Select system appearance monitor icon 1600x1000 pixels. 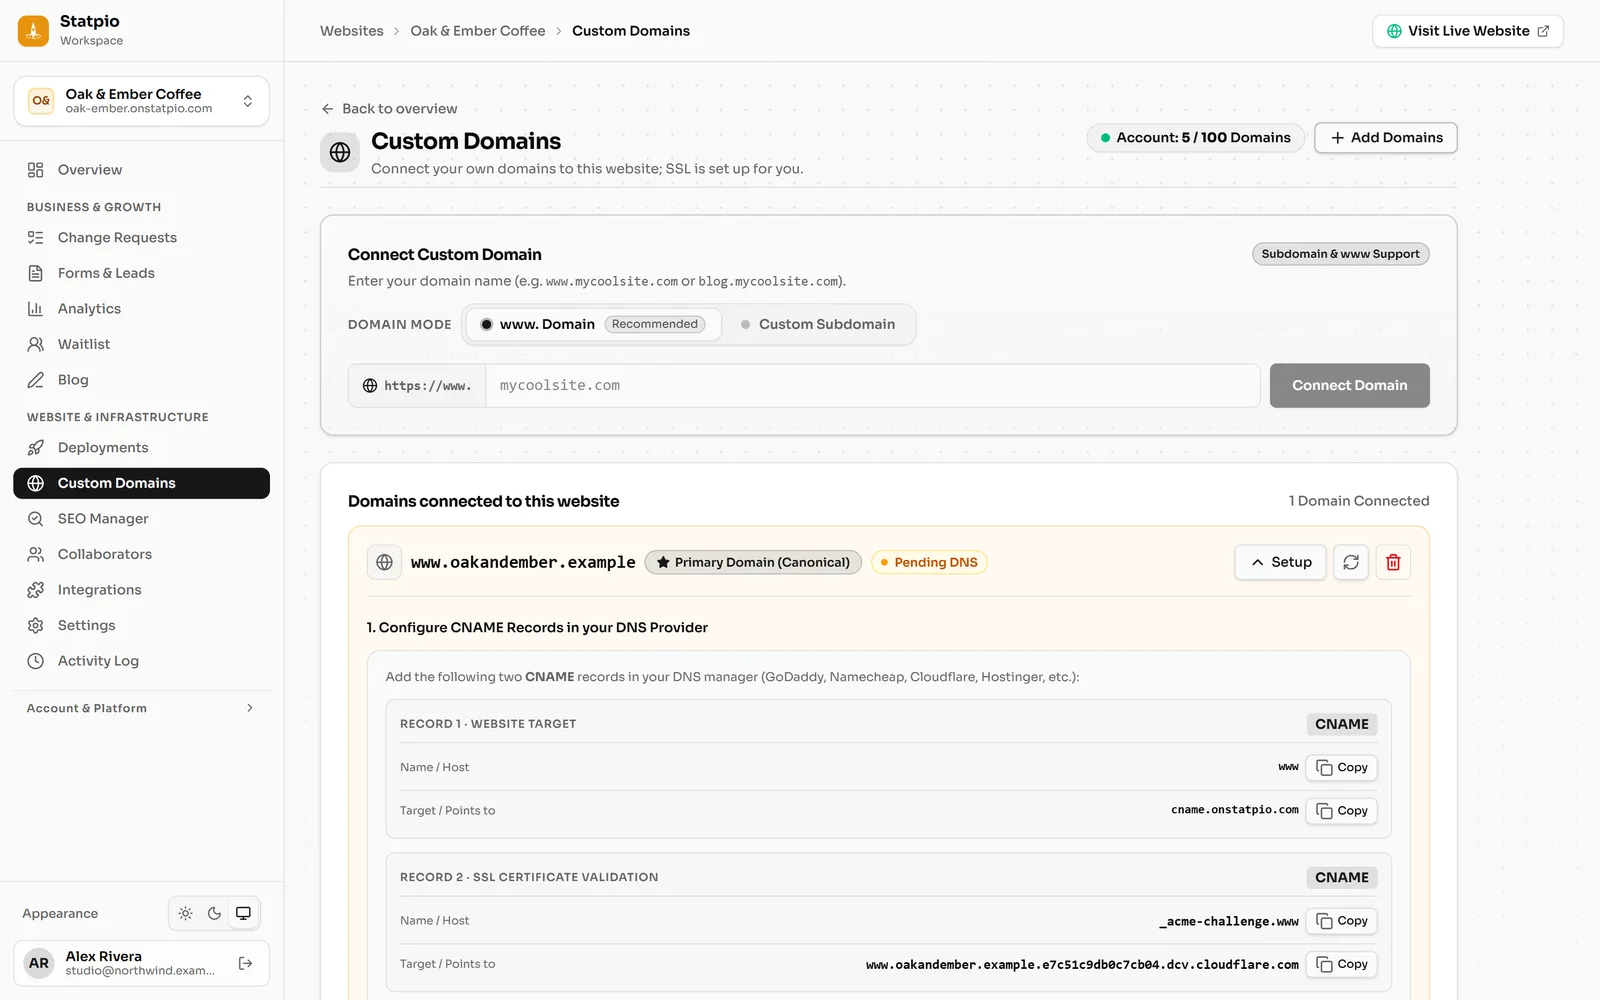click(243, 913)
